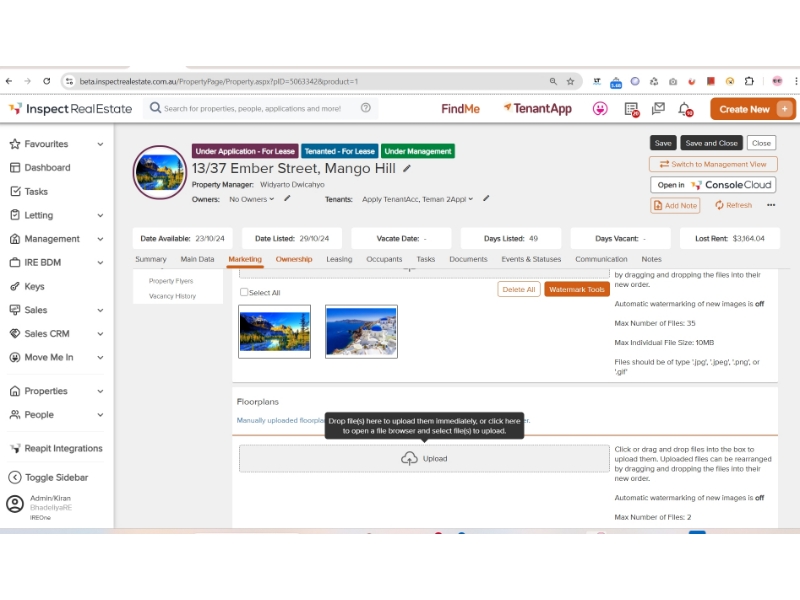Image resolution: width=800 pixels, height=600 pixels.
Task: Click the pink smiley face icon
Action: (x=600, y=109)
